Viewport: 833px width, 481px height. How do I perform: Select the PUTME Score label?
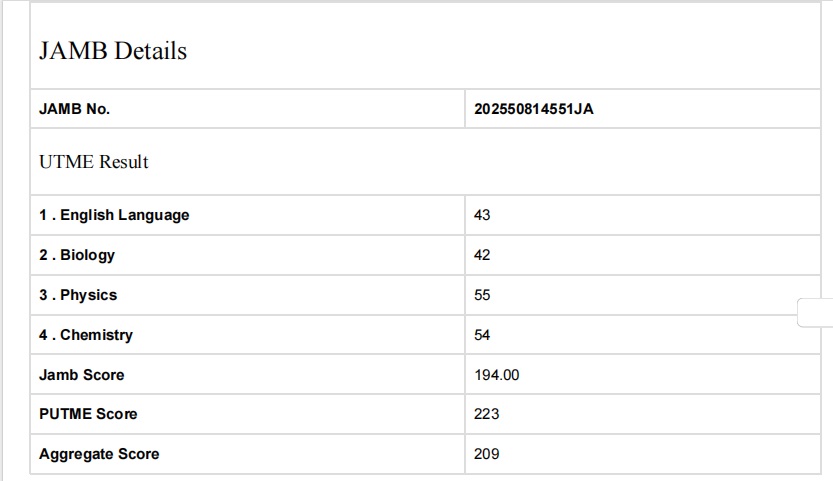[88, 414]
